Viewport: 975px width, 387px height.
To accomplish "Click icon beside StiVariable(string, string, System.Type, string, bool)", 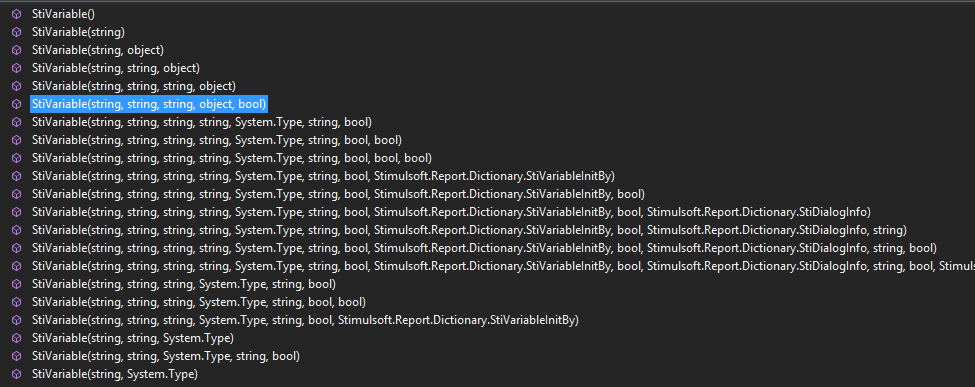I will (16, 356).
